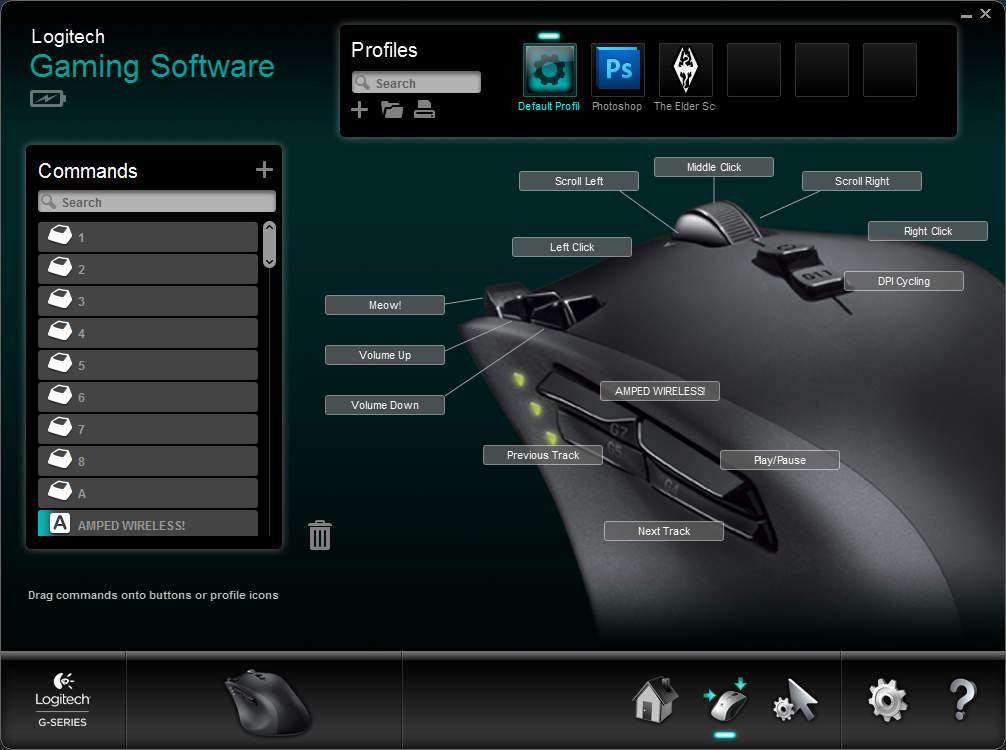Screen dimensions: 1006x750
Task: Select command 8 in Commands list
Action: pyautogui.click(x=148, y=461)
